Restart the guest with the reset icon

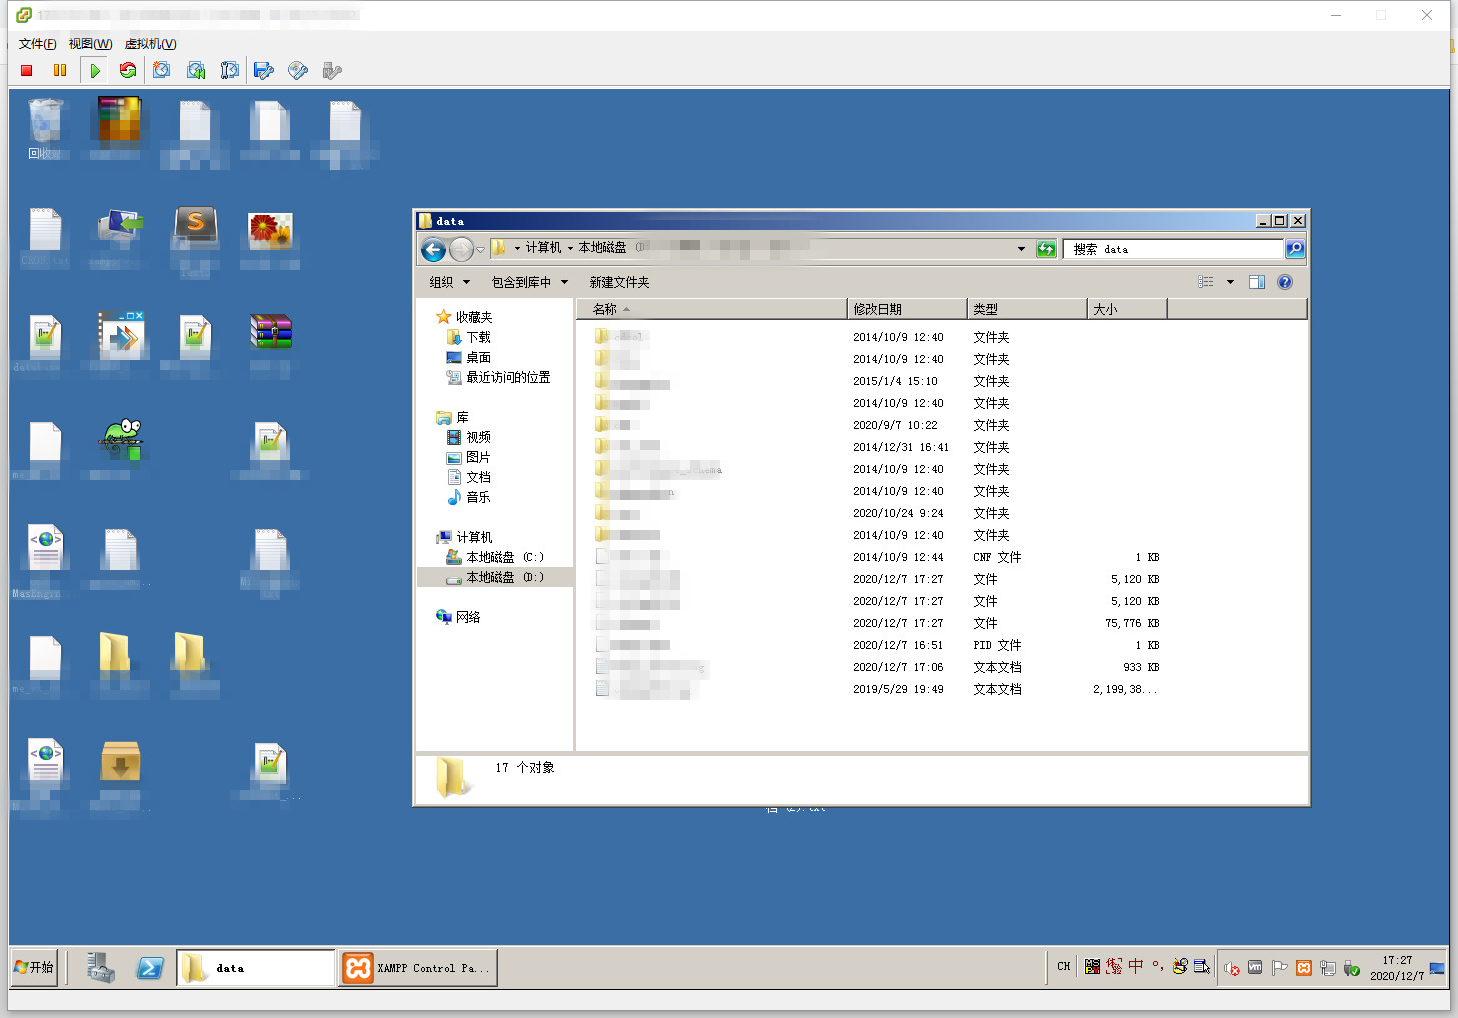(x=128, y=70)
